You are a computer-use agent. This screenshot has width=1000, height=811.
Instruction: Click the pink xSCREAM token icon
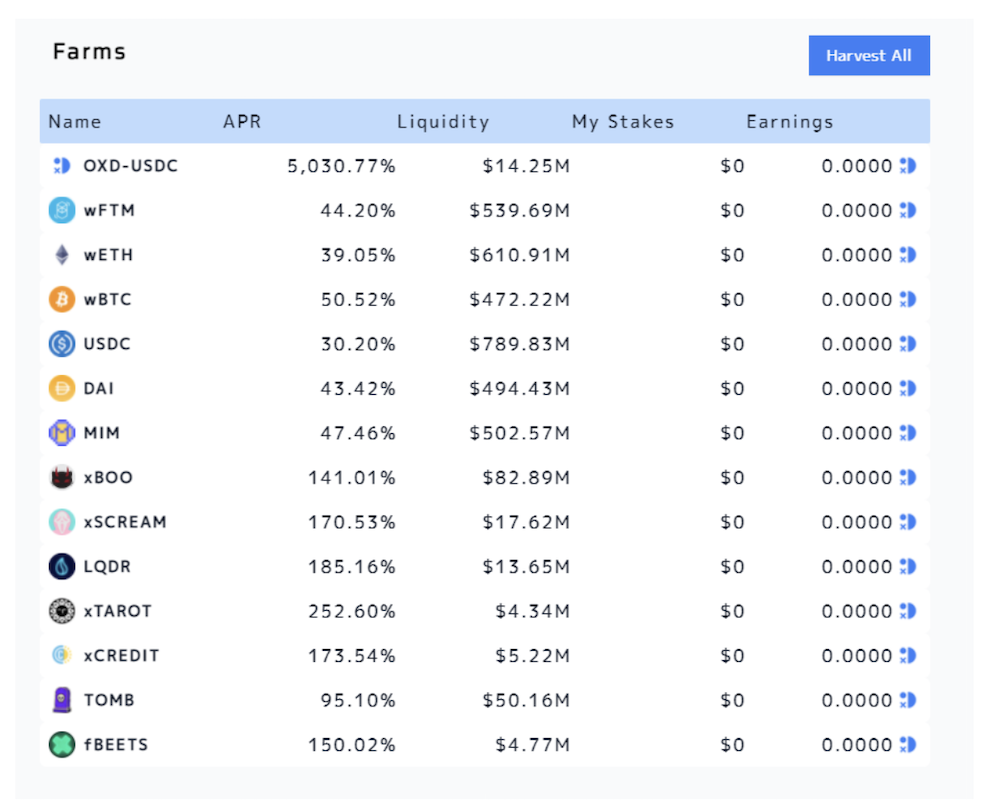coord(62,522)
